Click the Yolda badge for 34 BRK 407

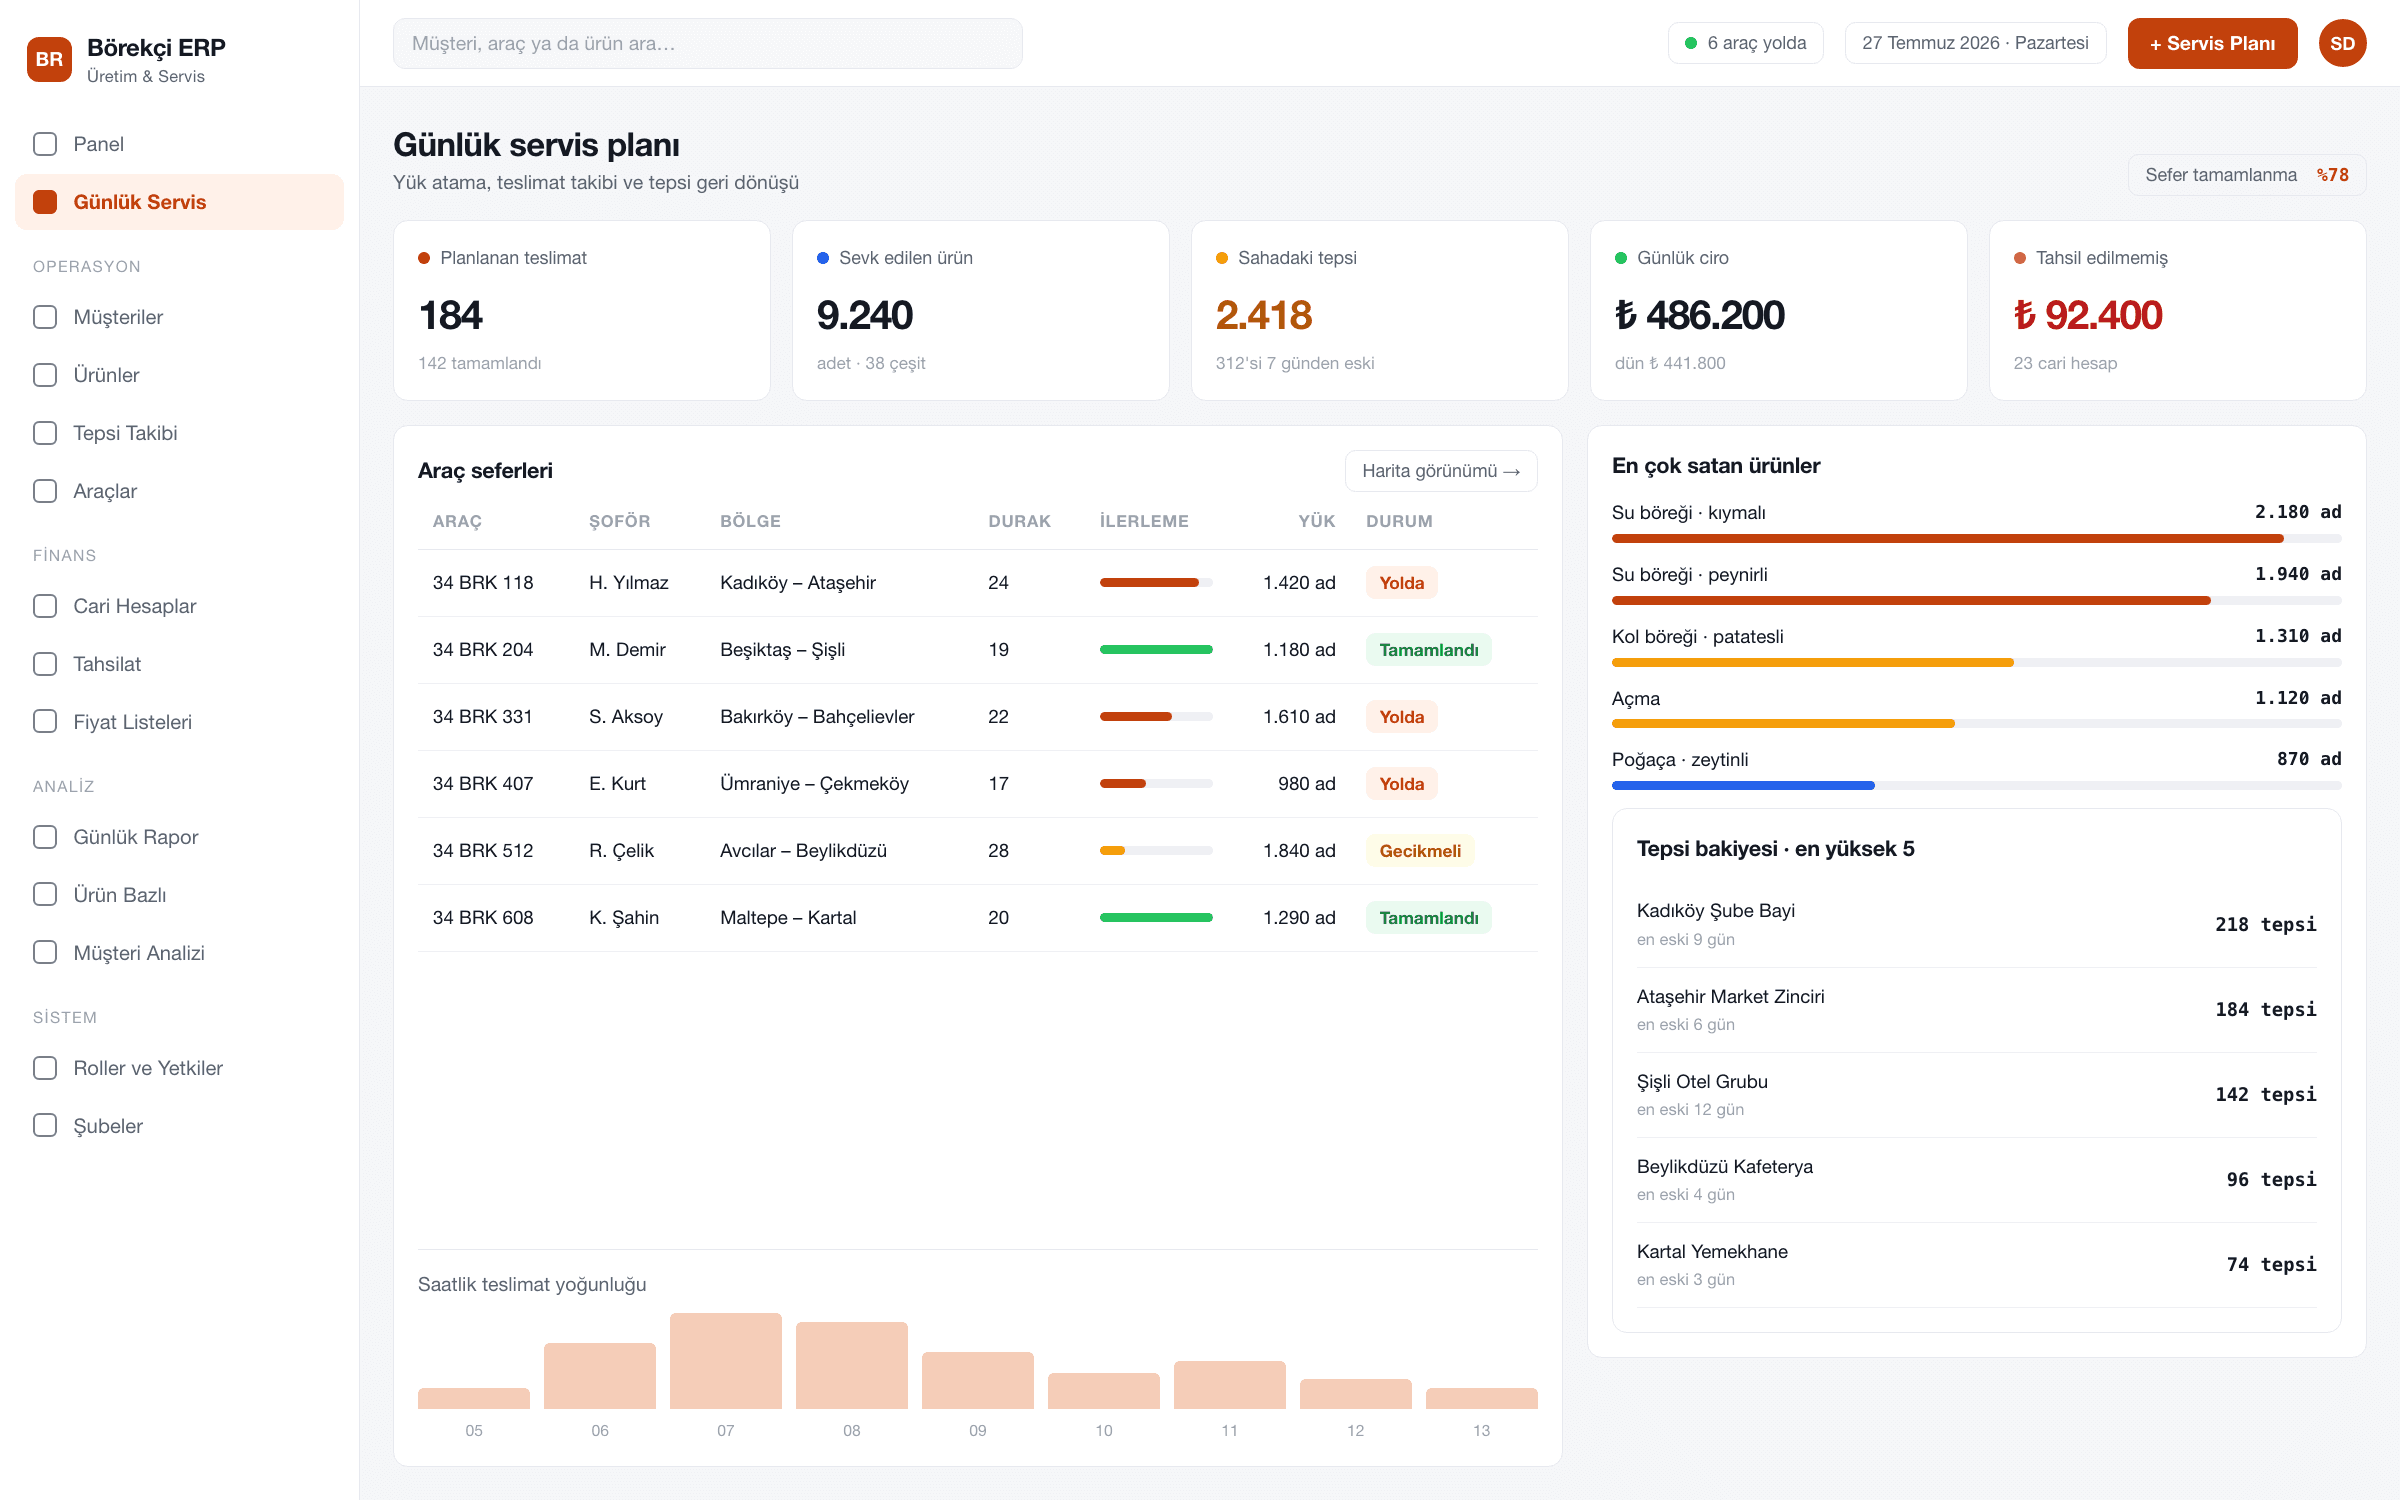point(1401,784)
